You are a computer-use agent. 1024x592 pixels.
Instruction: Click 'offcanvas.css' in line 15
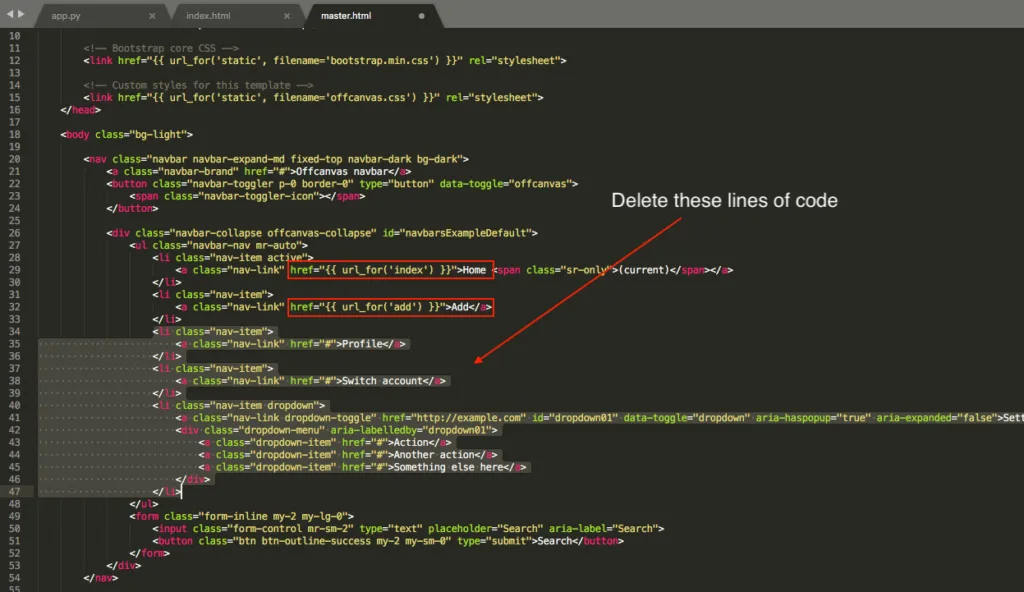(x=368, y=97)
